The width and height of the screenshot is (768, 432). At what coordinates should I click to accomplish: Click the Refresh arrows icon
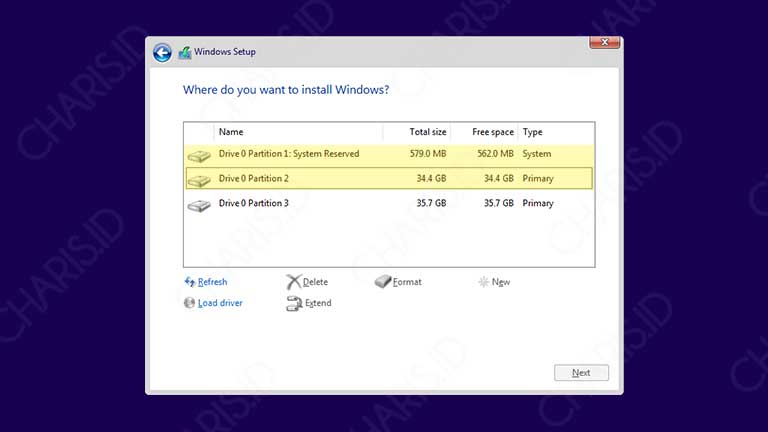(x=190, y=282)
